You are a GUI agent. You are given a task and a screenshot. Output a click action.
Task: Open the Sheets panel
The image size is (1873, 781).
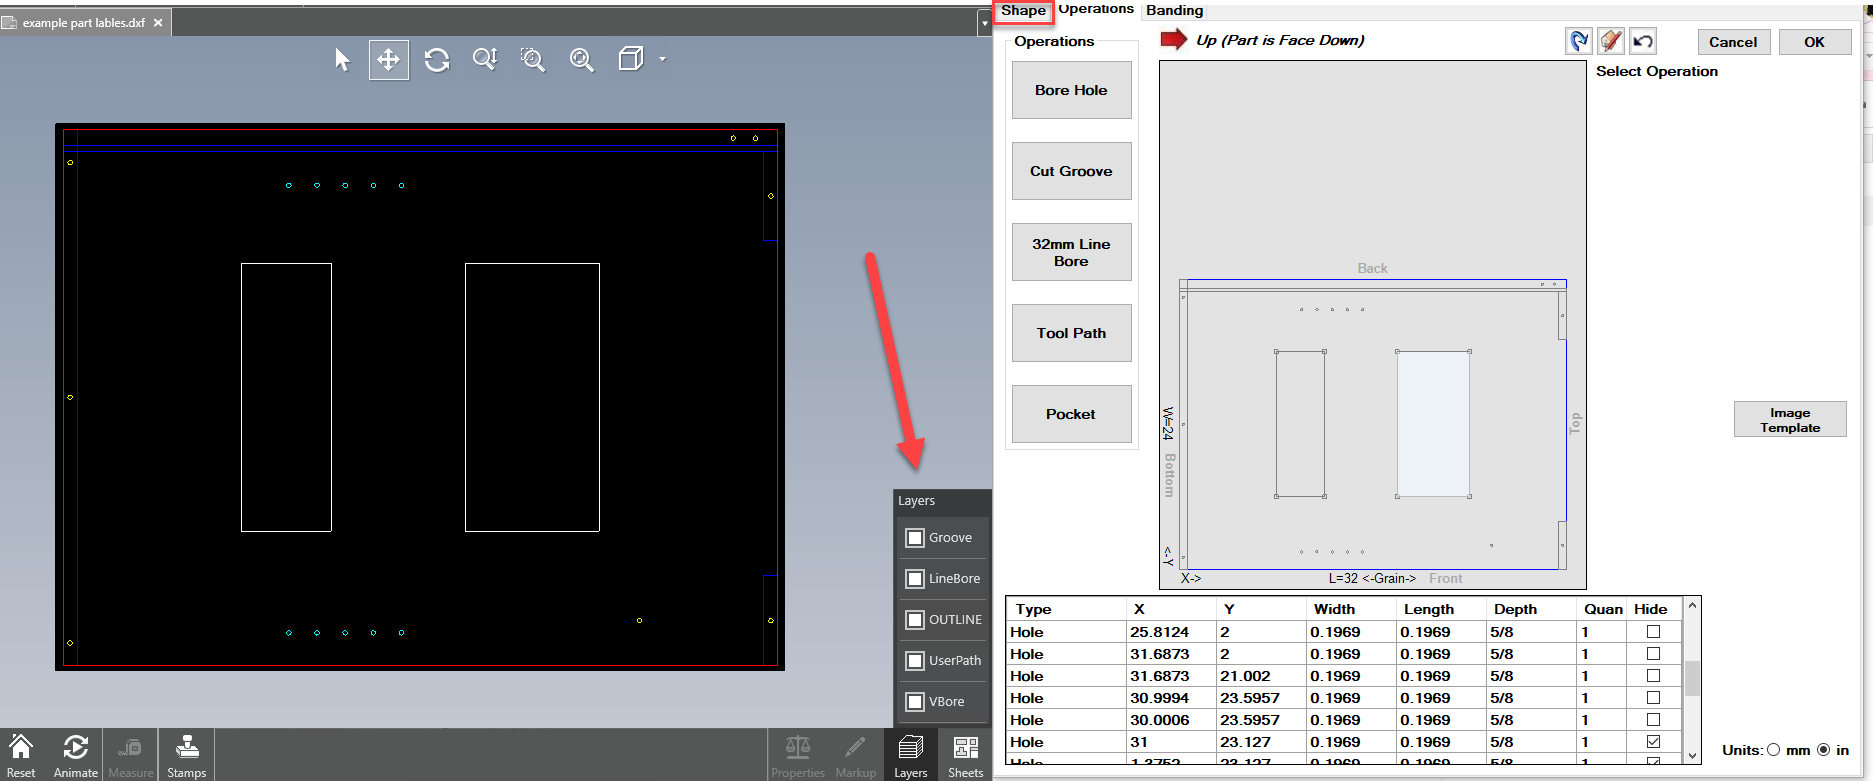[x=965, y=755]
